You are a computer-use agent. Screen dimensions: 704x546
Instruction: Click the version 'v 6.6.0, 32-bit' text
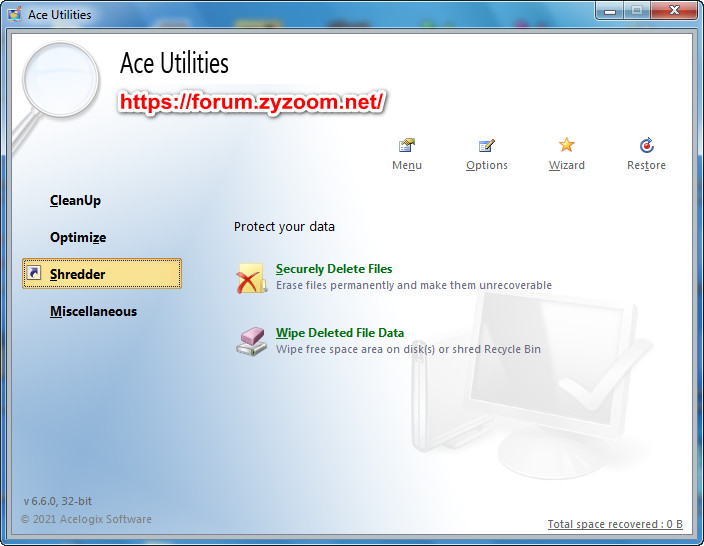[57, 501]
